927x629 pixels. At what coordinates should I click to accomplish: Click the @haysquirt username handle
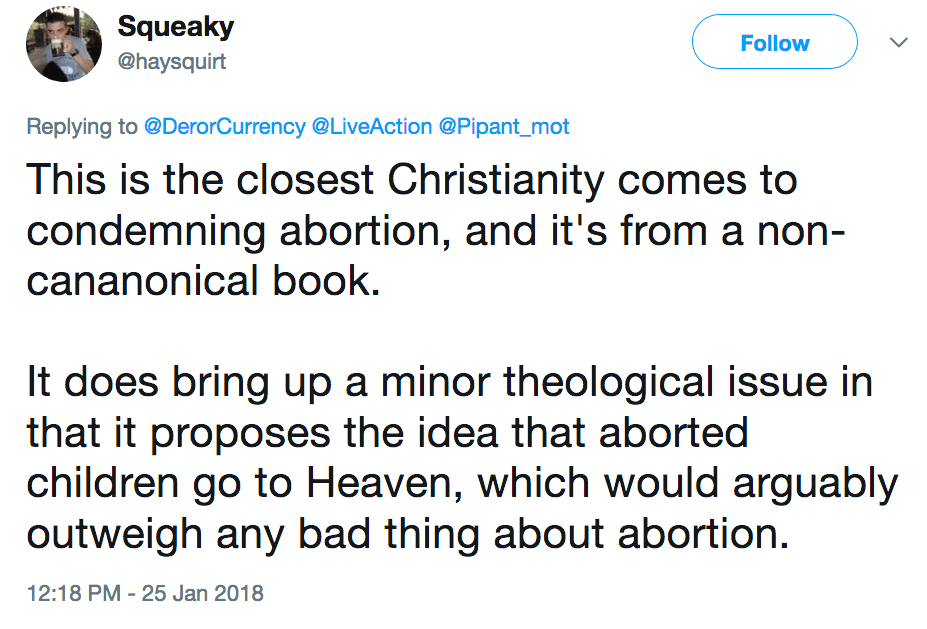tap(171, 62)
